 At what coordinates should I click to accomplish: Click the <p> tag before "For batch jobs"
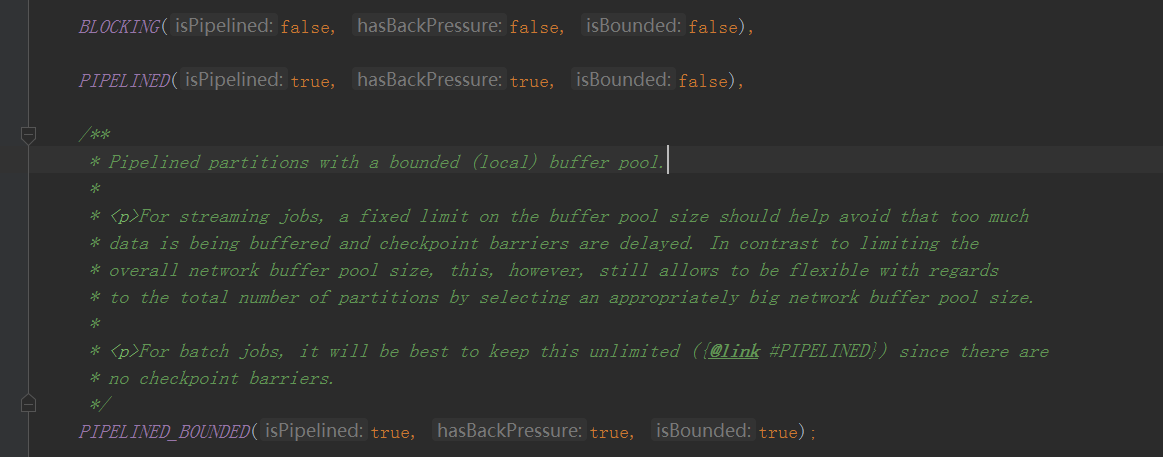click(124, 351)
